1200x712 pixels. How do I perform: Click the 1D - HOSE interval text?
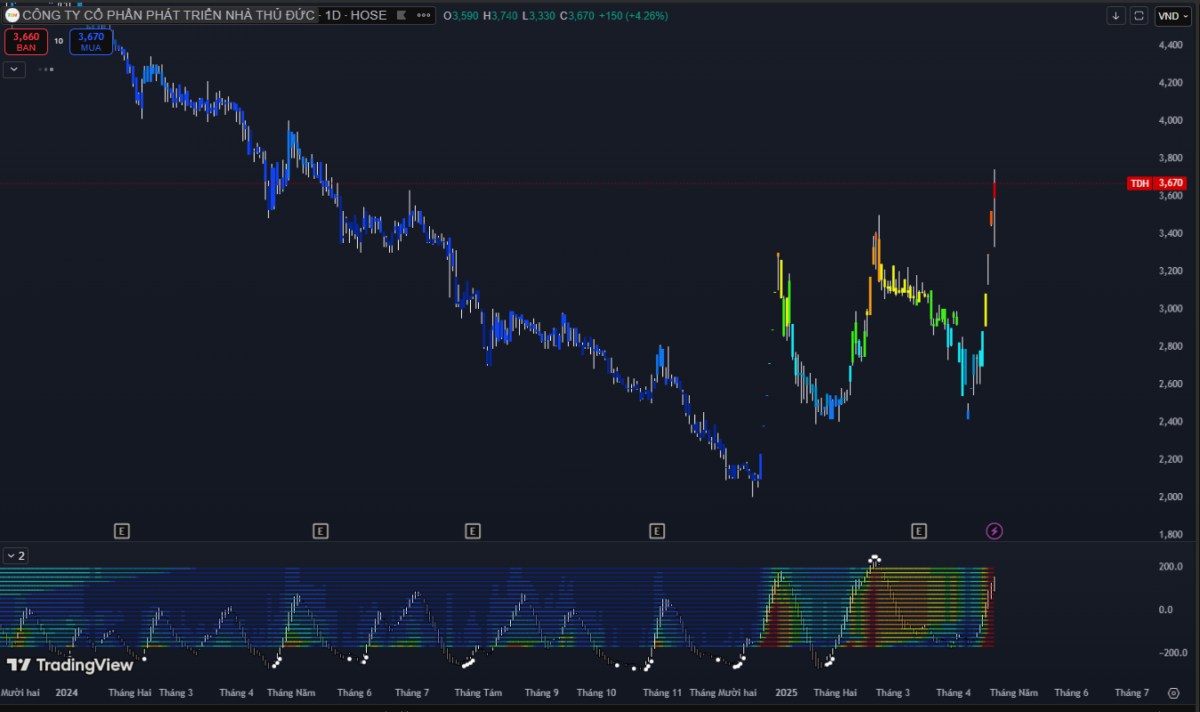pos(355,16)
